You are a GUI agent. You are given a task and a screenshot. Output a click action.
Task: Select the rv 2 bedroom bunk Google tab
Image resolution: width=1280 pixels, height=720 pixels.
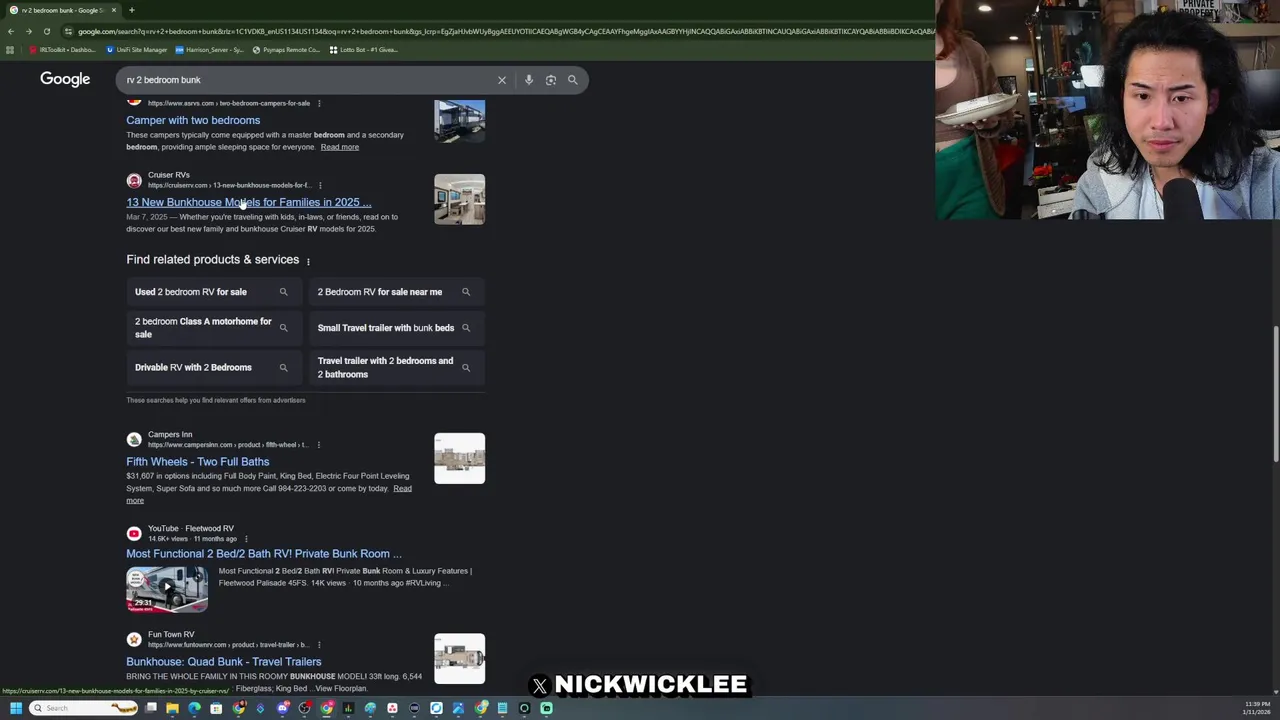(62, 10)
